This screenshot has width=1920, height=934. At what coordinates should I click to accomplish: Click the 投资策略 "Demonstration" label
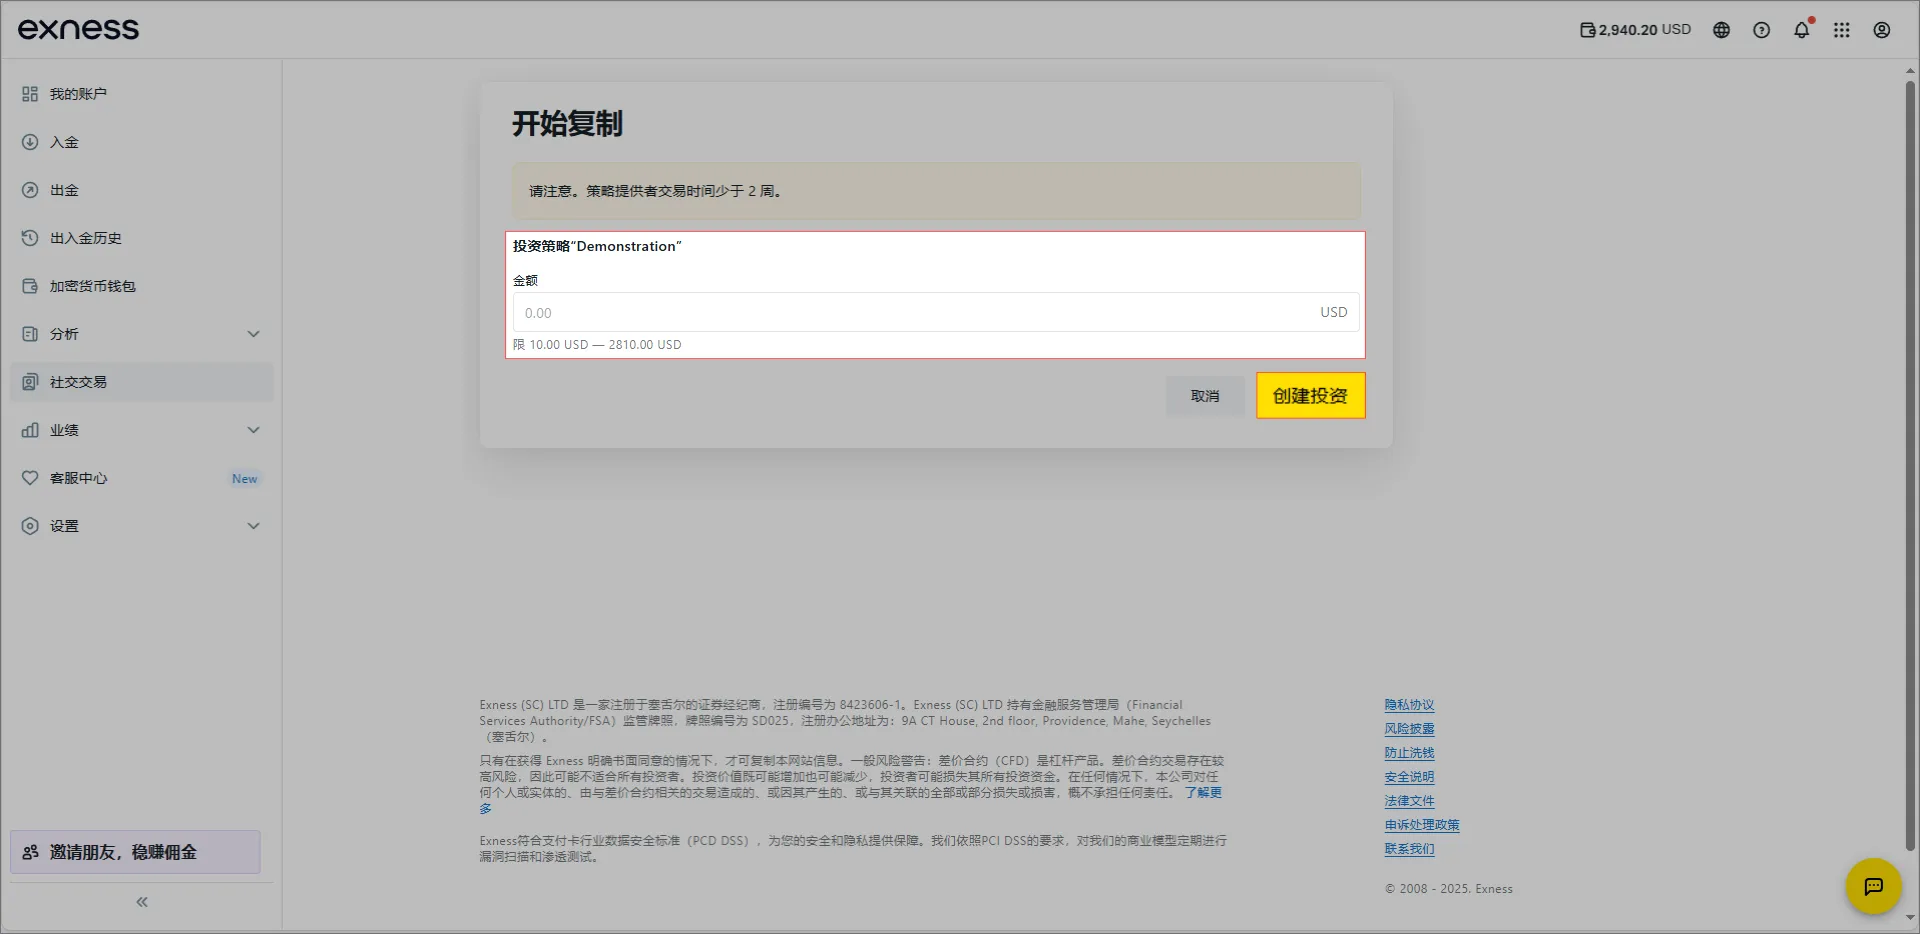(x=597, y=246)
